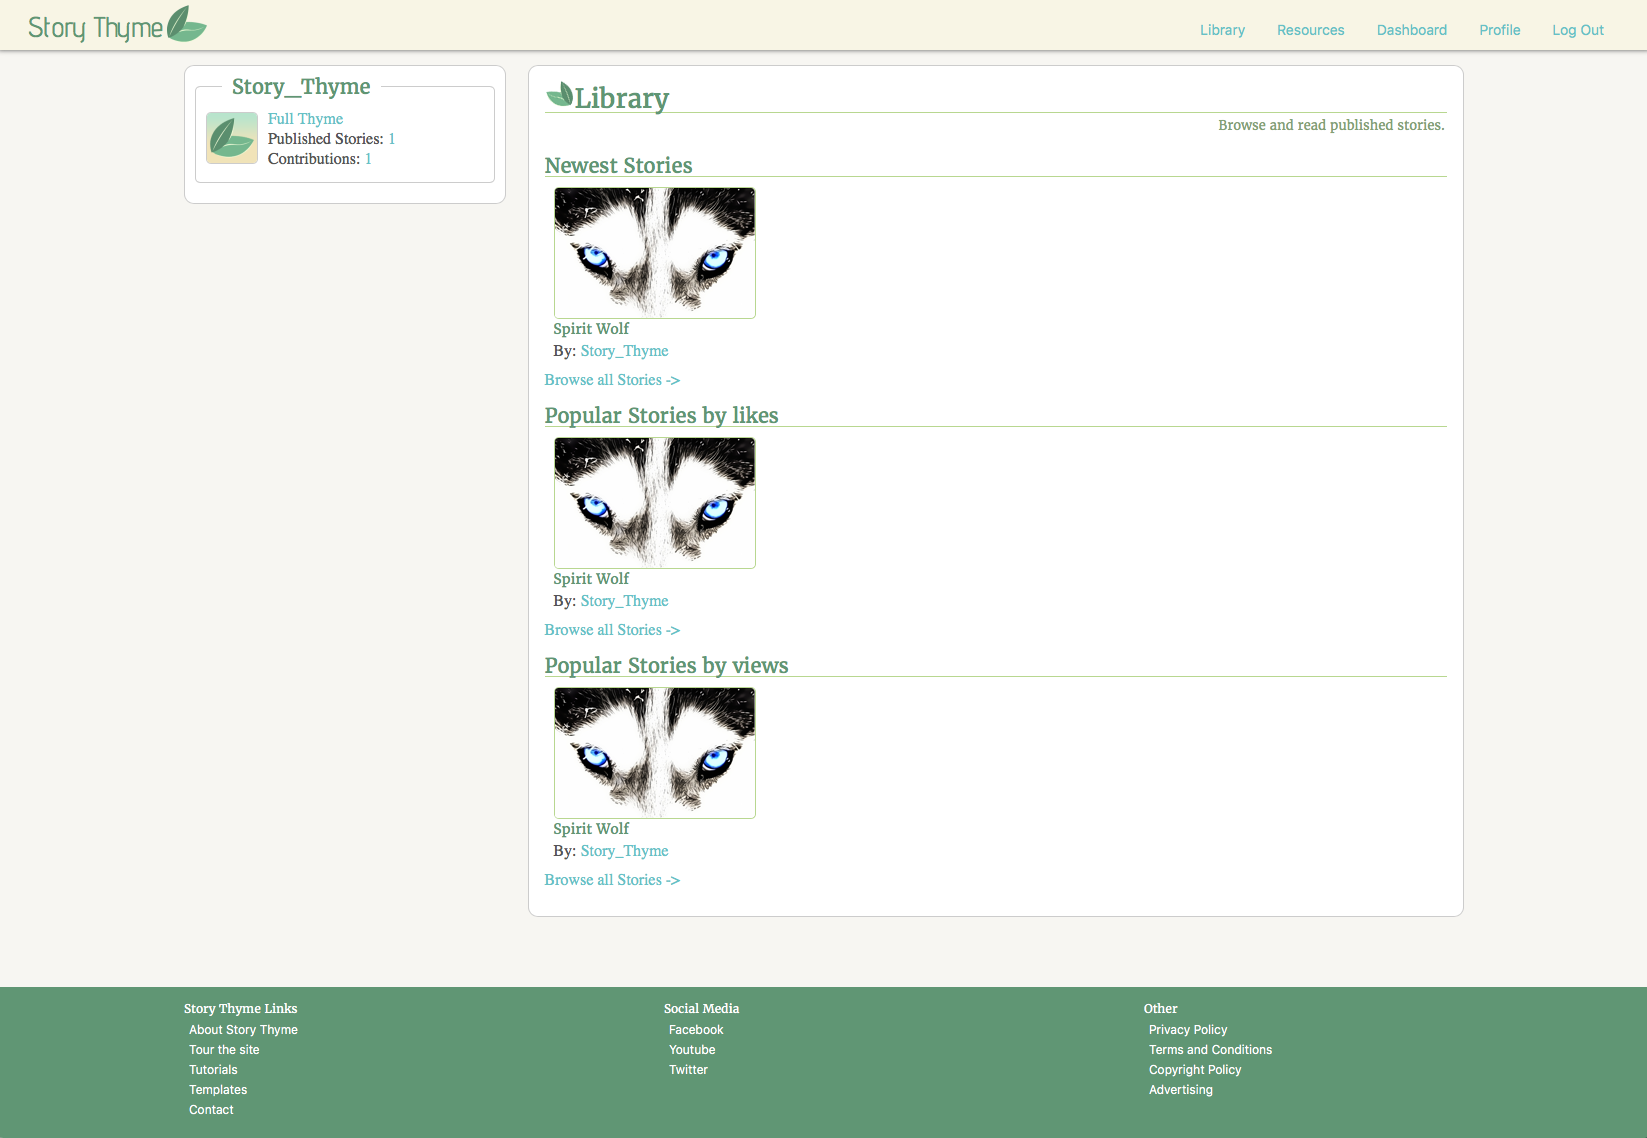The image size is (1647, 1138).
Task: Click Tour the site in footer
Action: 224,1050
